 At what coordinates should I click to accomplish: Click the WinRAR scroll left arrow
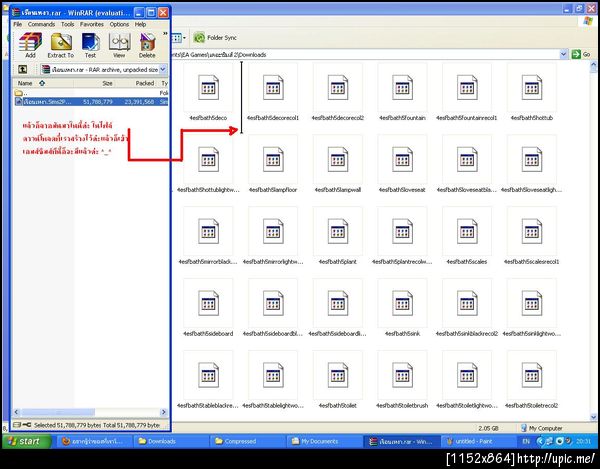pos(16,412)
